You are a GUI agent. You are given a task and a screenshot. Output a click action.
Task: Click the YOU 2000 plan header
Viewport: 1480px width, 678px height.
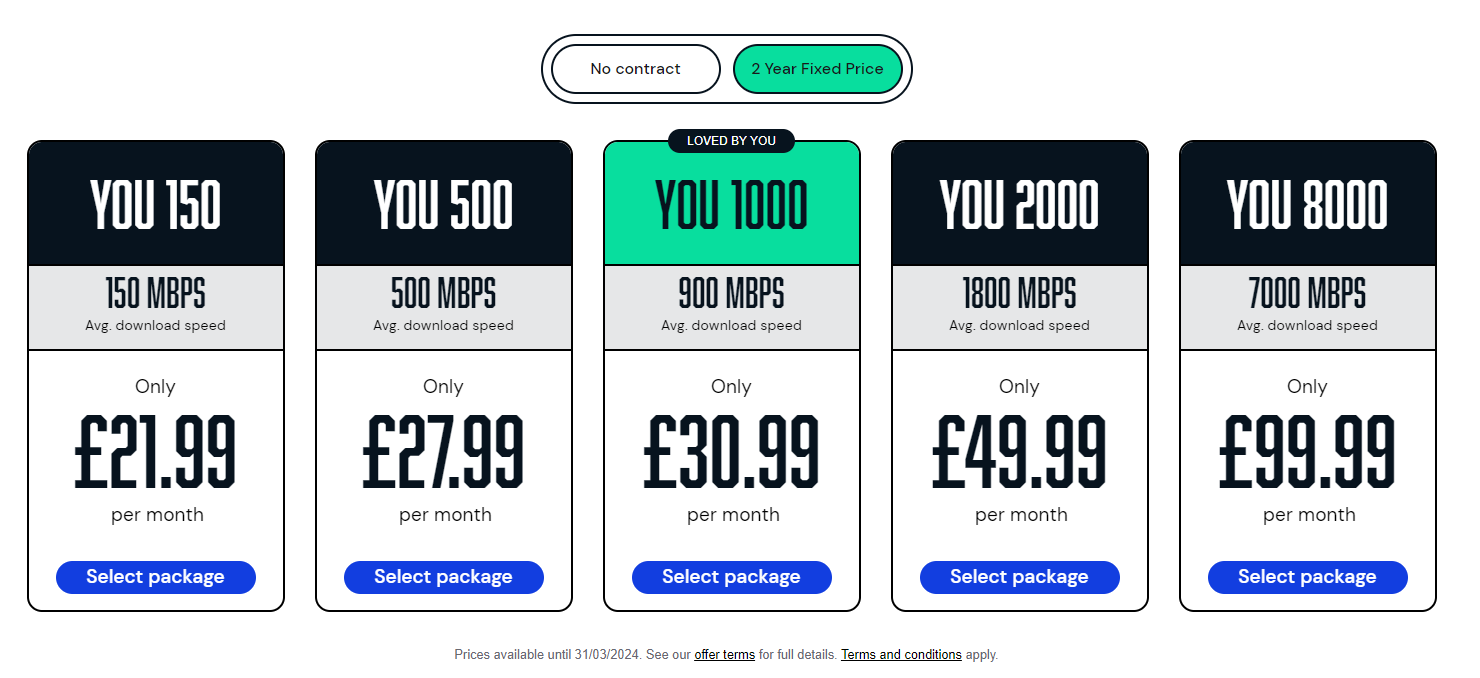(1019, 205)
